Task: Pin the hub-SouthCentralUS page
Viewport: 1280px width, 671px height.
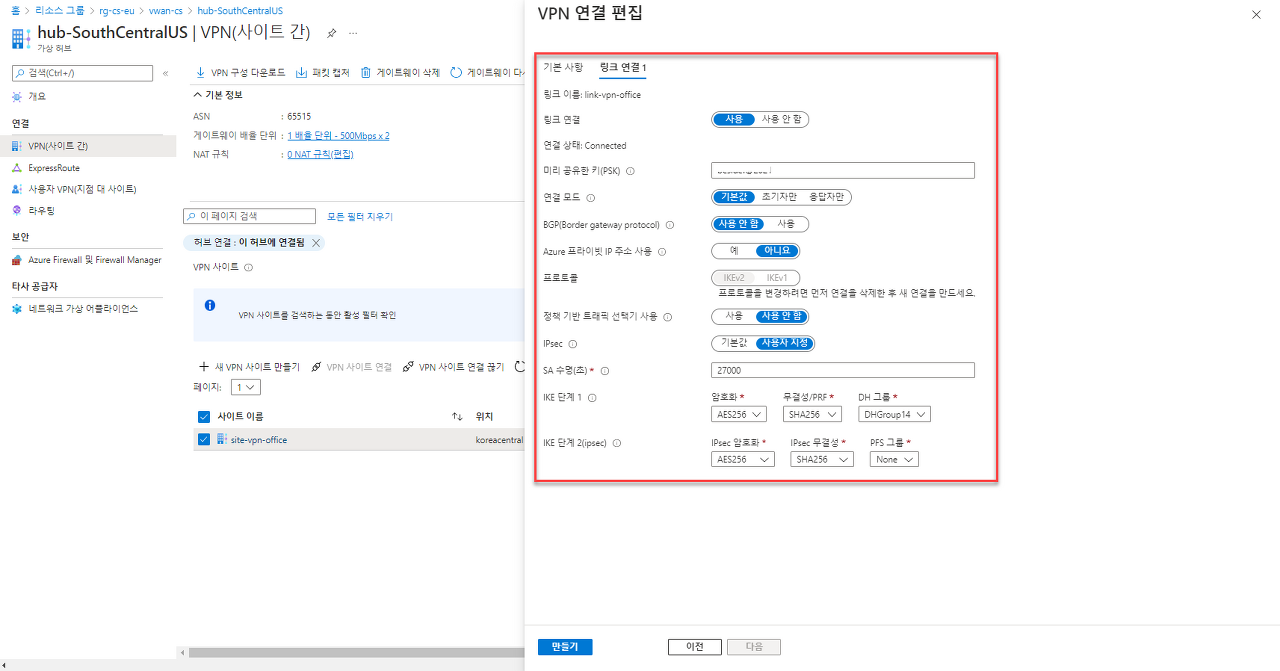Action: pos(332,33)
